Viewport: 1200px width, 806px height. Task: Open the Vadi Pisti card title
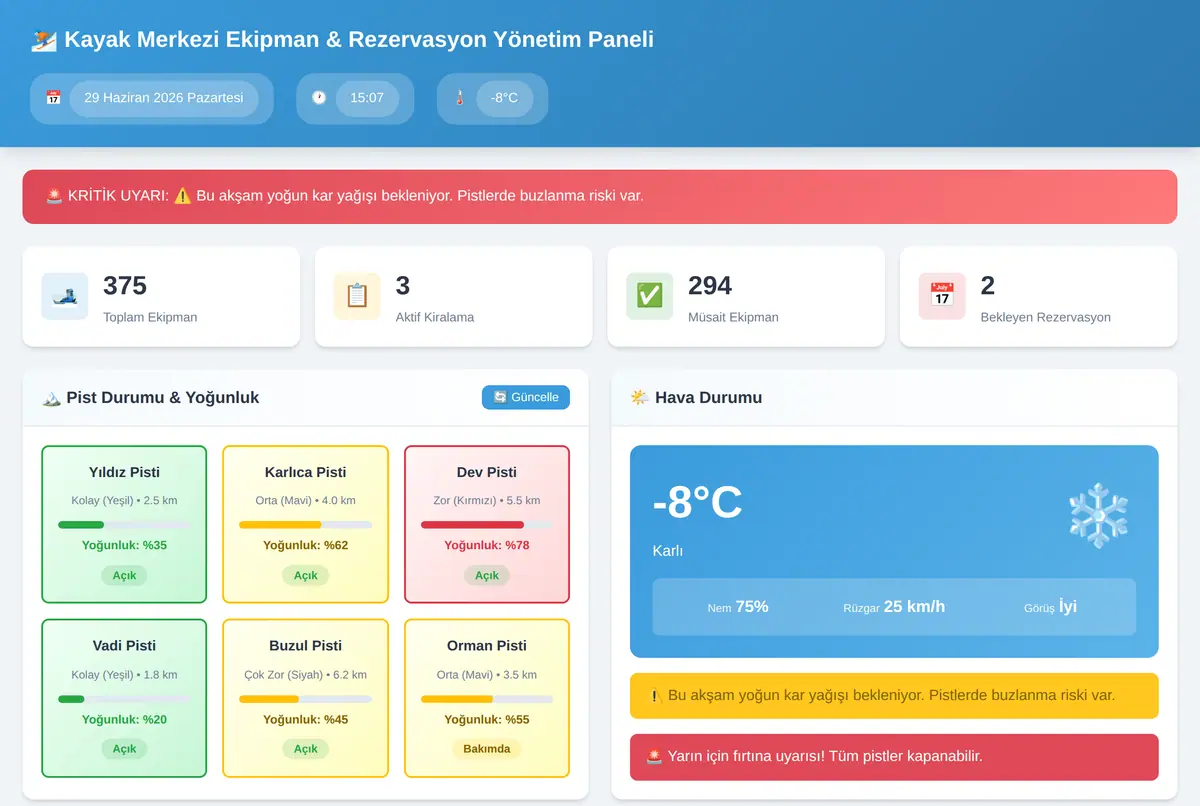pyautogui.click(x=124, y=646)
